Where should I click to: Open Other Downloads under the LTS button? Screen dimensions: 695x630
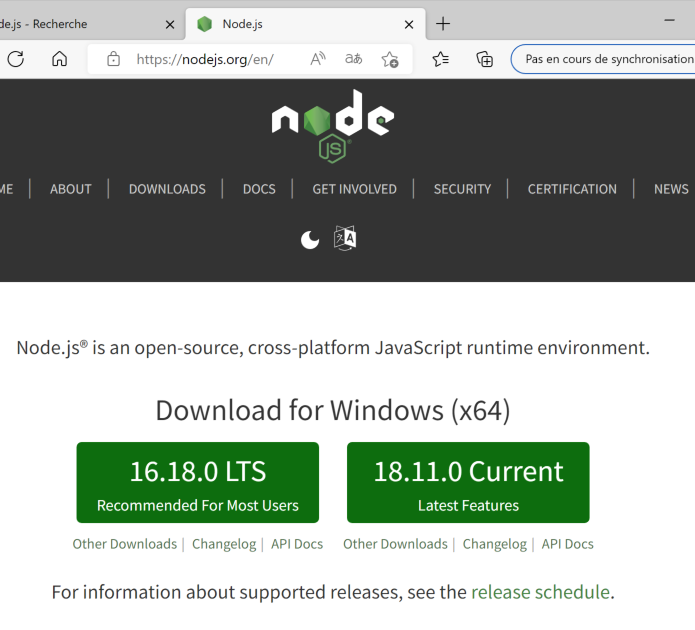[x=125, y=544]
